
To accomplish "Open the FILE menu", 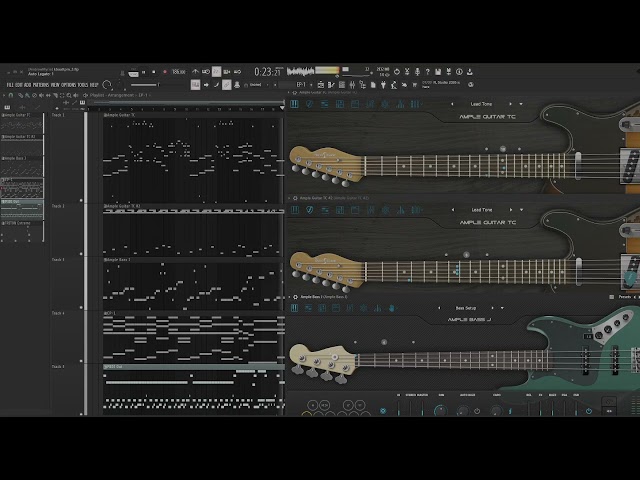I will 10,85.
